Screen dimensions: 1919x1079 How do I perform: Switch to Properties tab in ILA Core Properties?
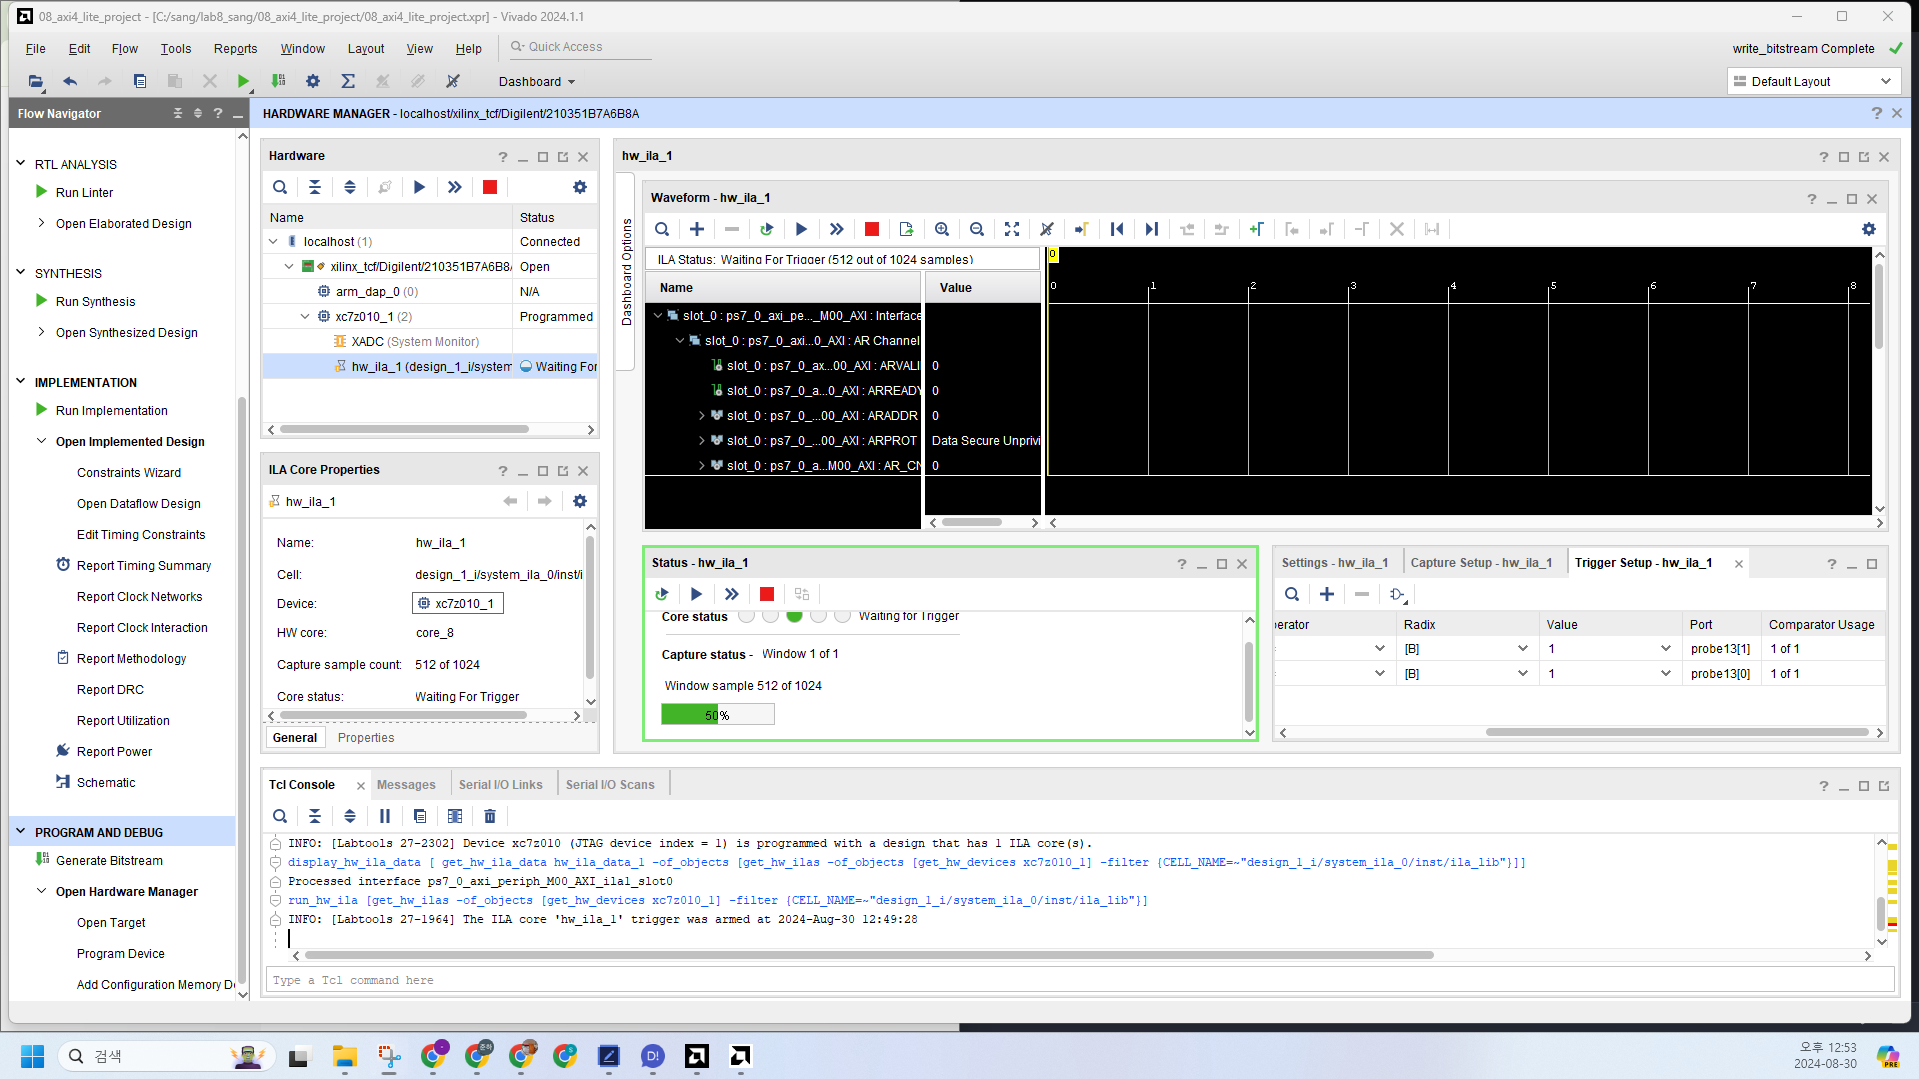point(366,738)
